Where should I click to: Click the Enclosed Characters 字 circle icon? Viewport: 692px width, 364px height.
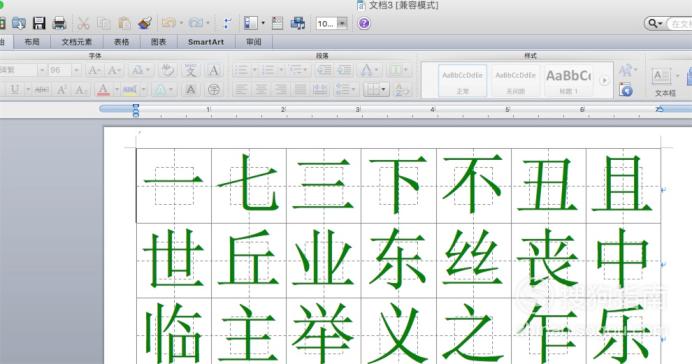coord(214,90)
